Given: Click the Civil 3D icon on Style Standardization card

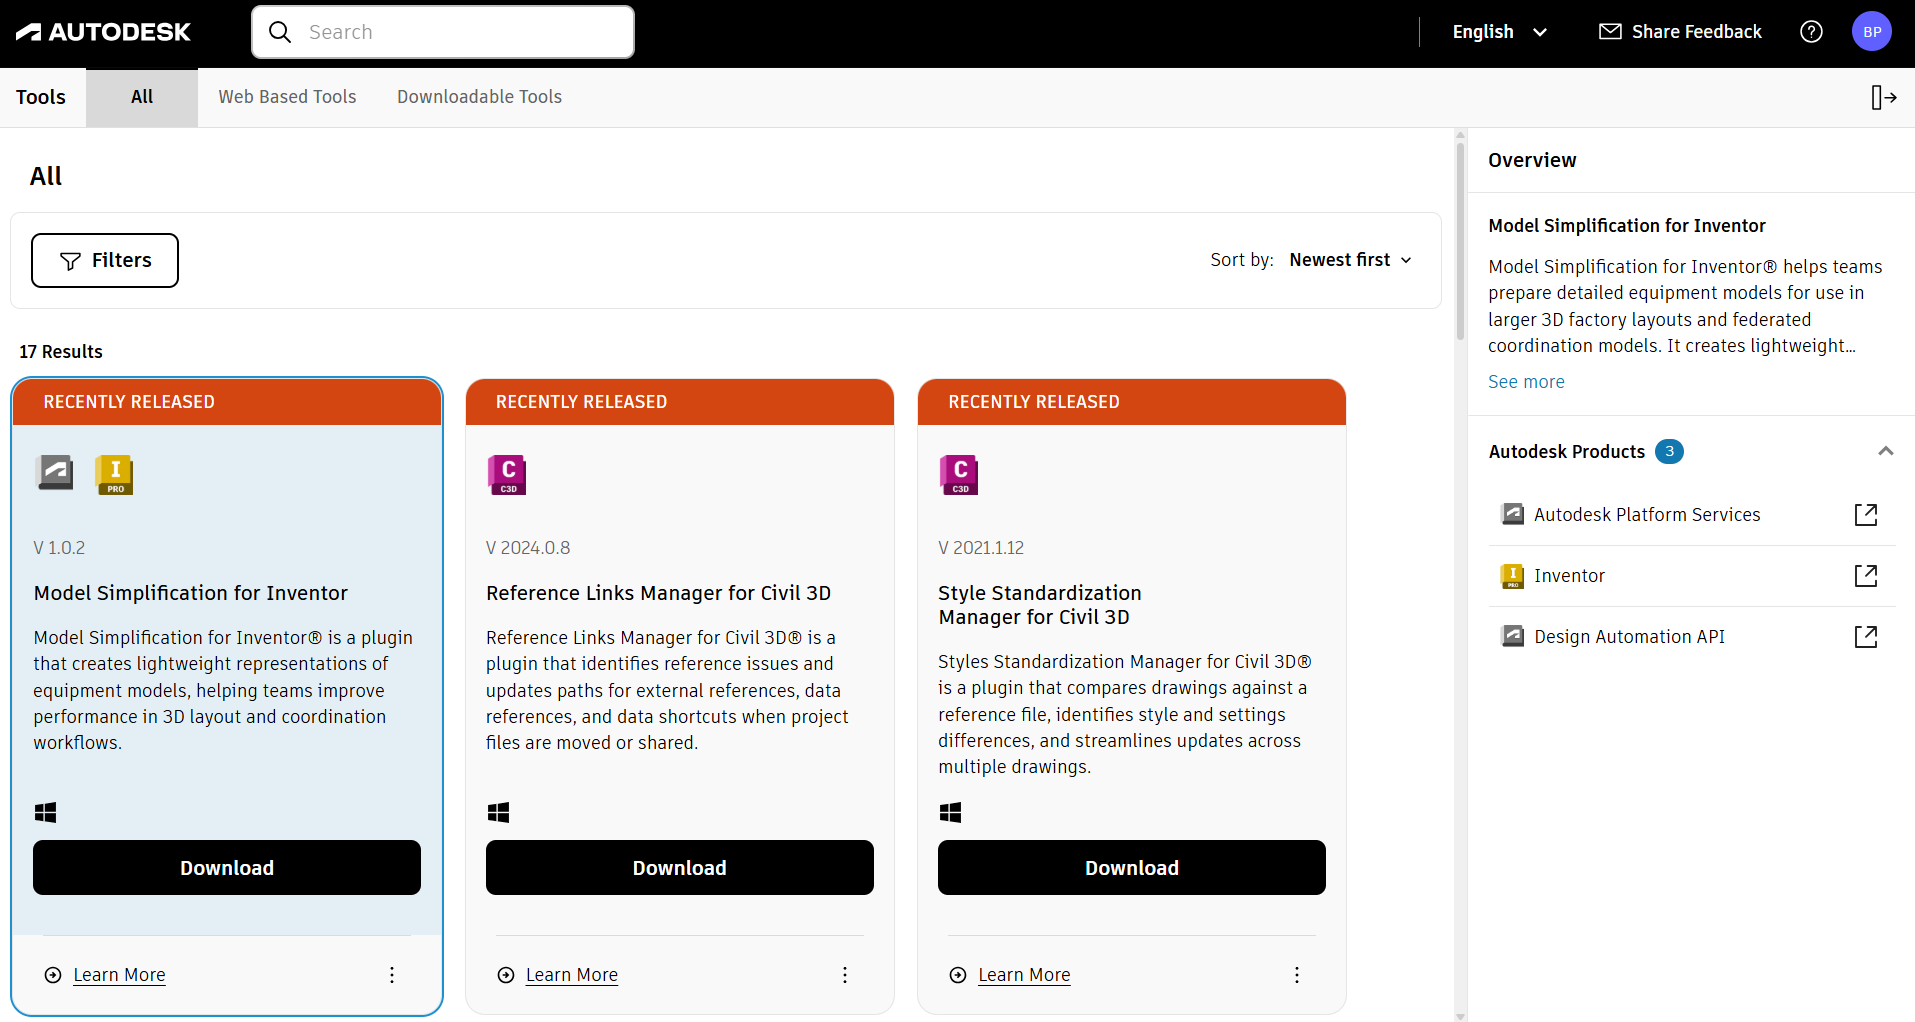Looking at the screenshot, I should tap(959, 475).
